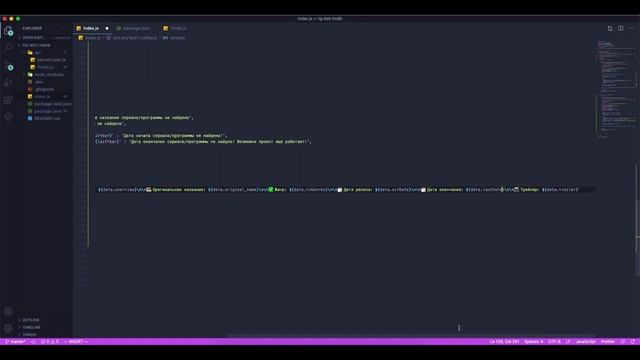Click the unsaved dot on index.js tab
This screenshot has width=640, height=360.
coord(107,28)
